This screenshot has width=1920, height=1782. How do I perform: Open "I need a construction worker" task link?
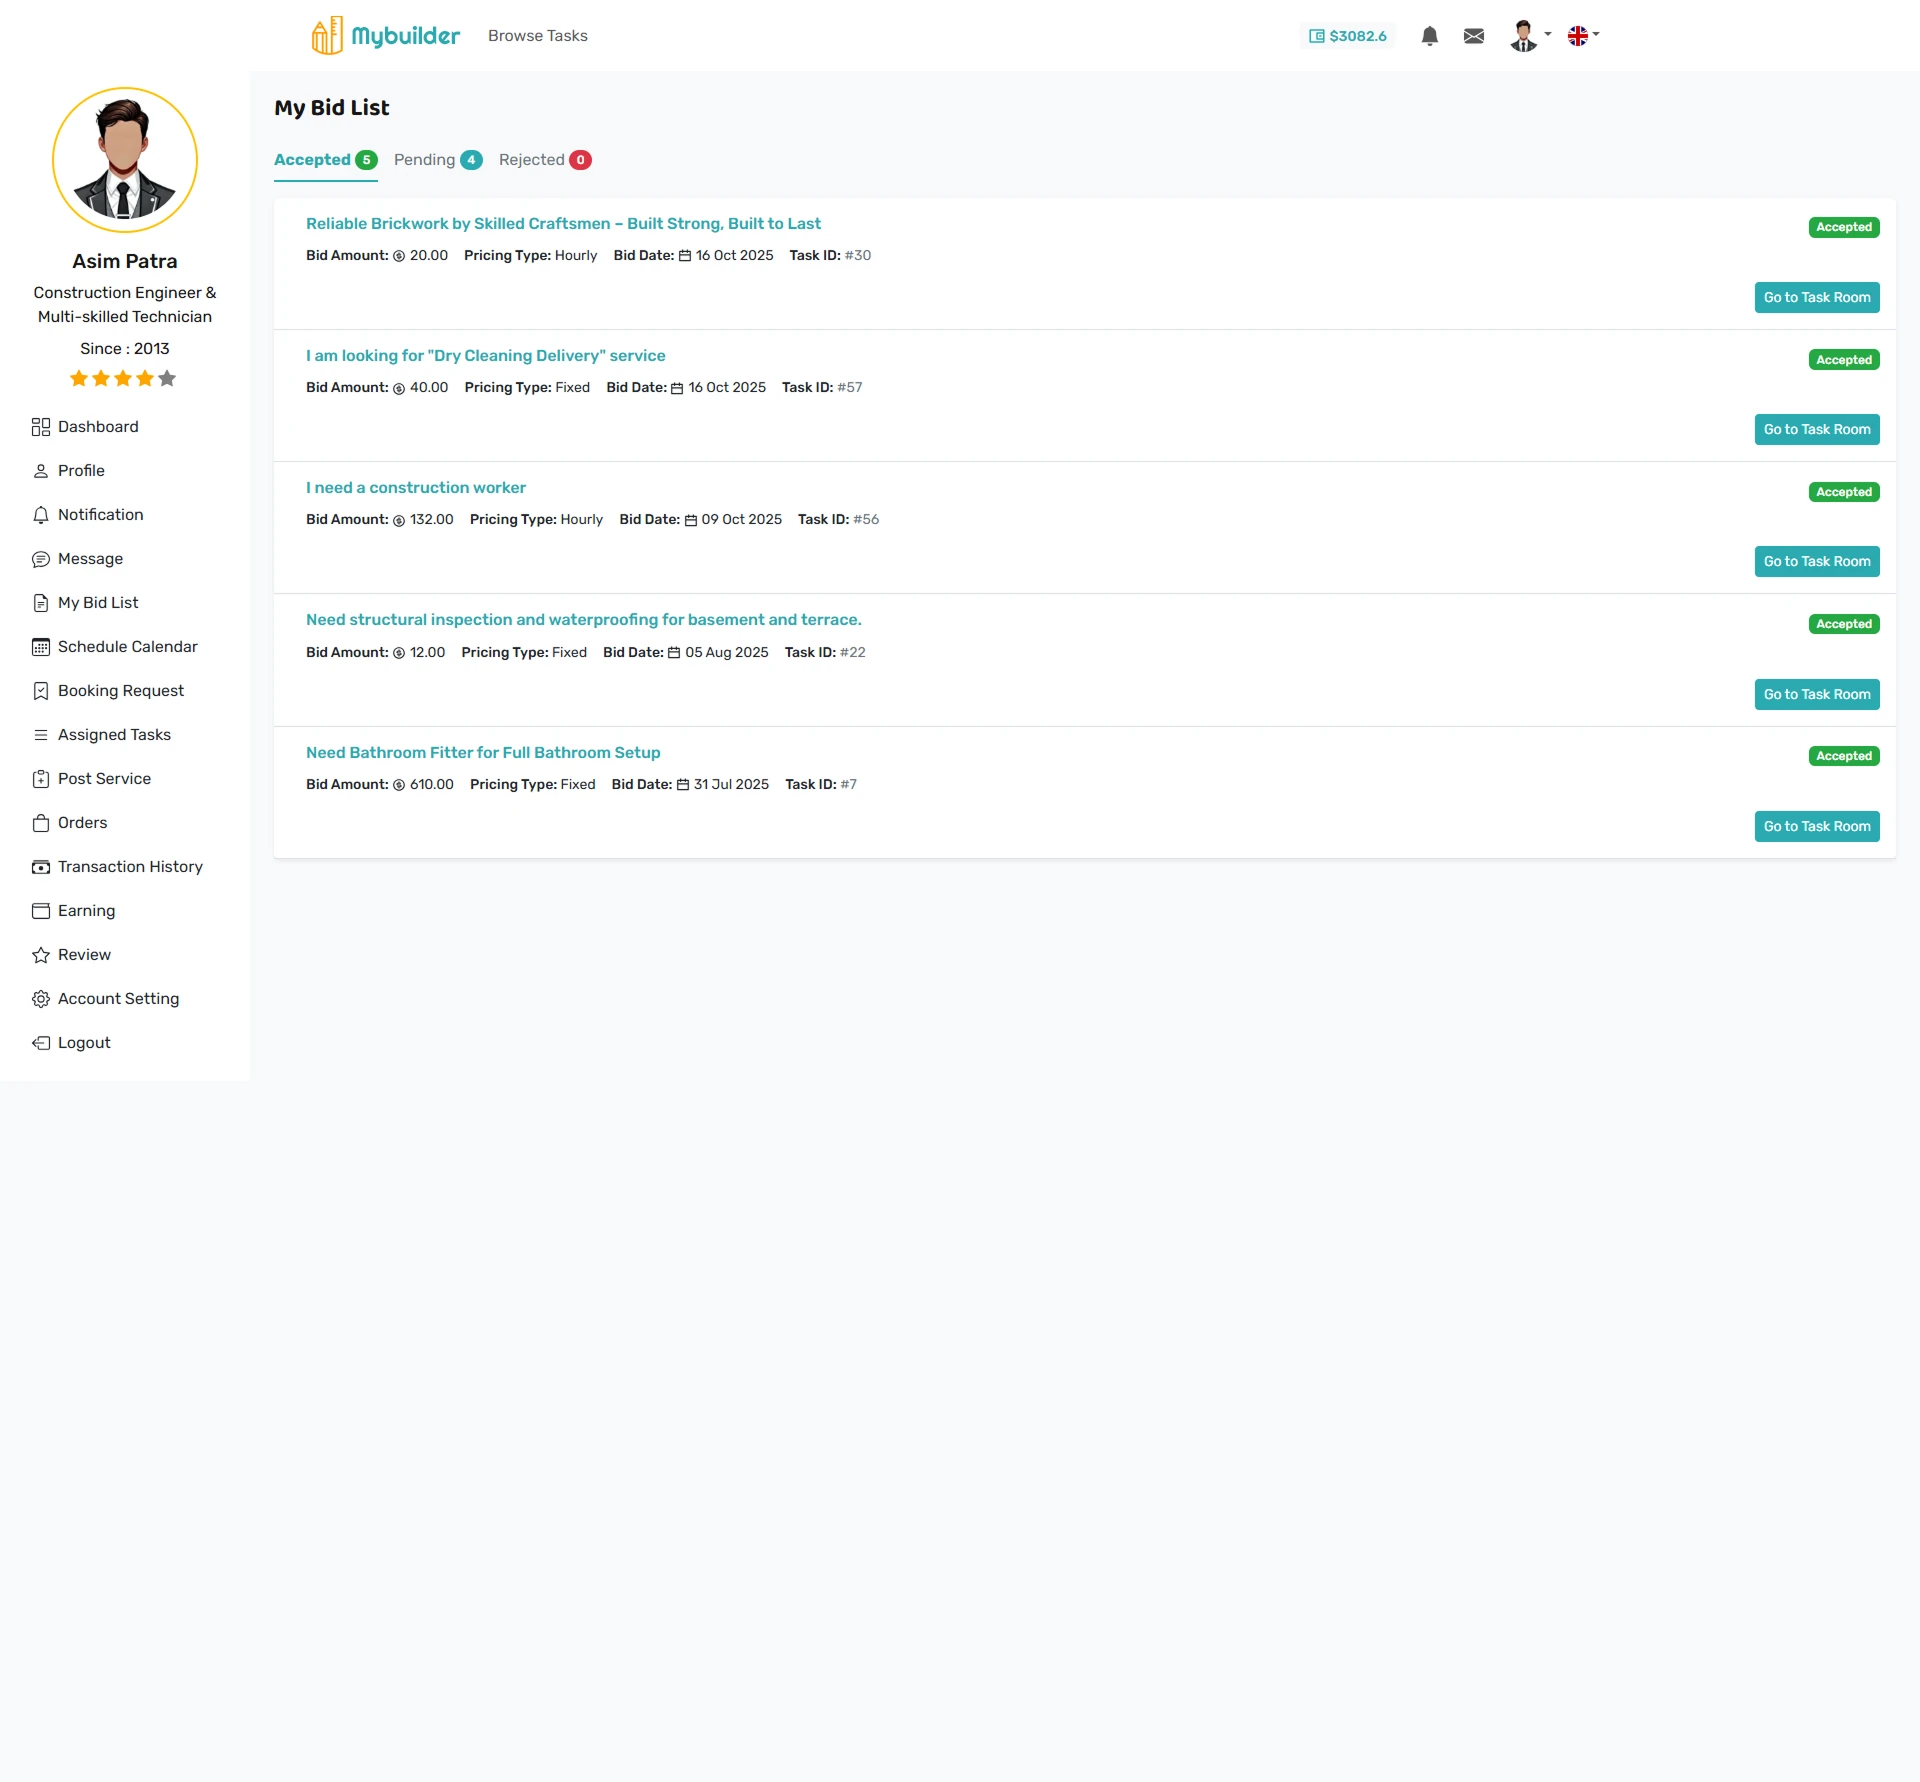click(415, 488)
